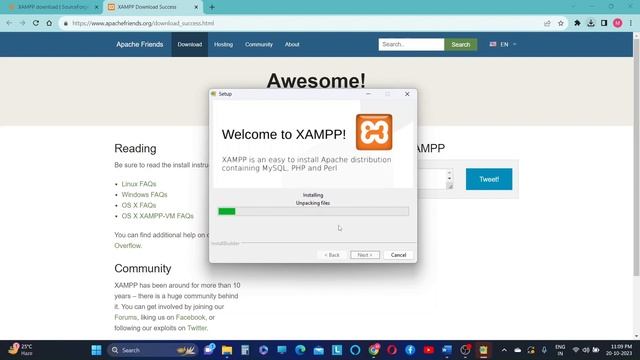Minimize the Setup dialog
Viewport: 640px width, 360px height.
coord(369,94)
